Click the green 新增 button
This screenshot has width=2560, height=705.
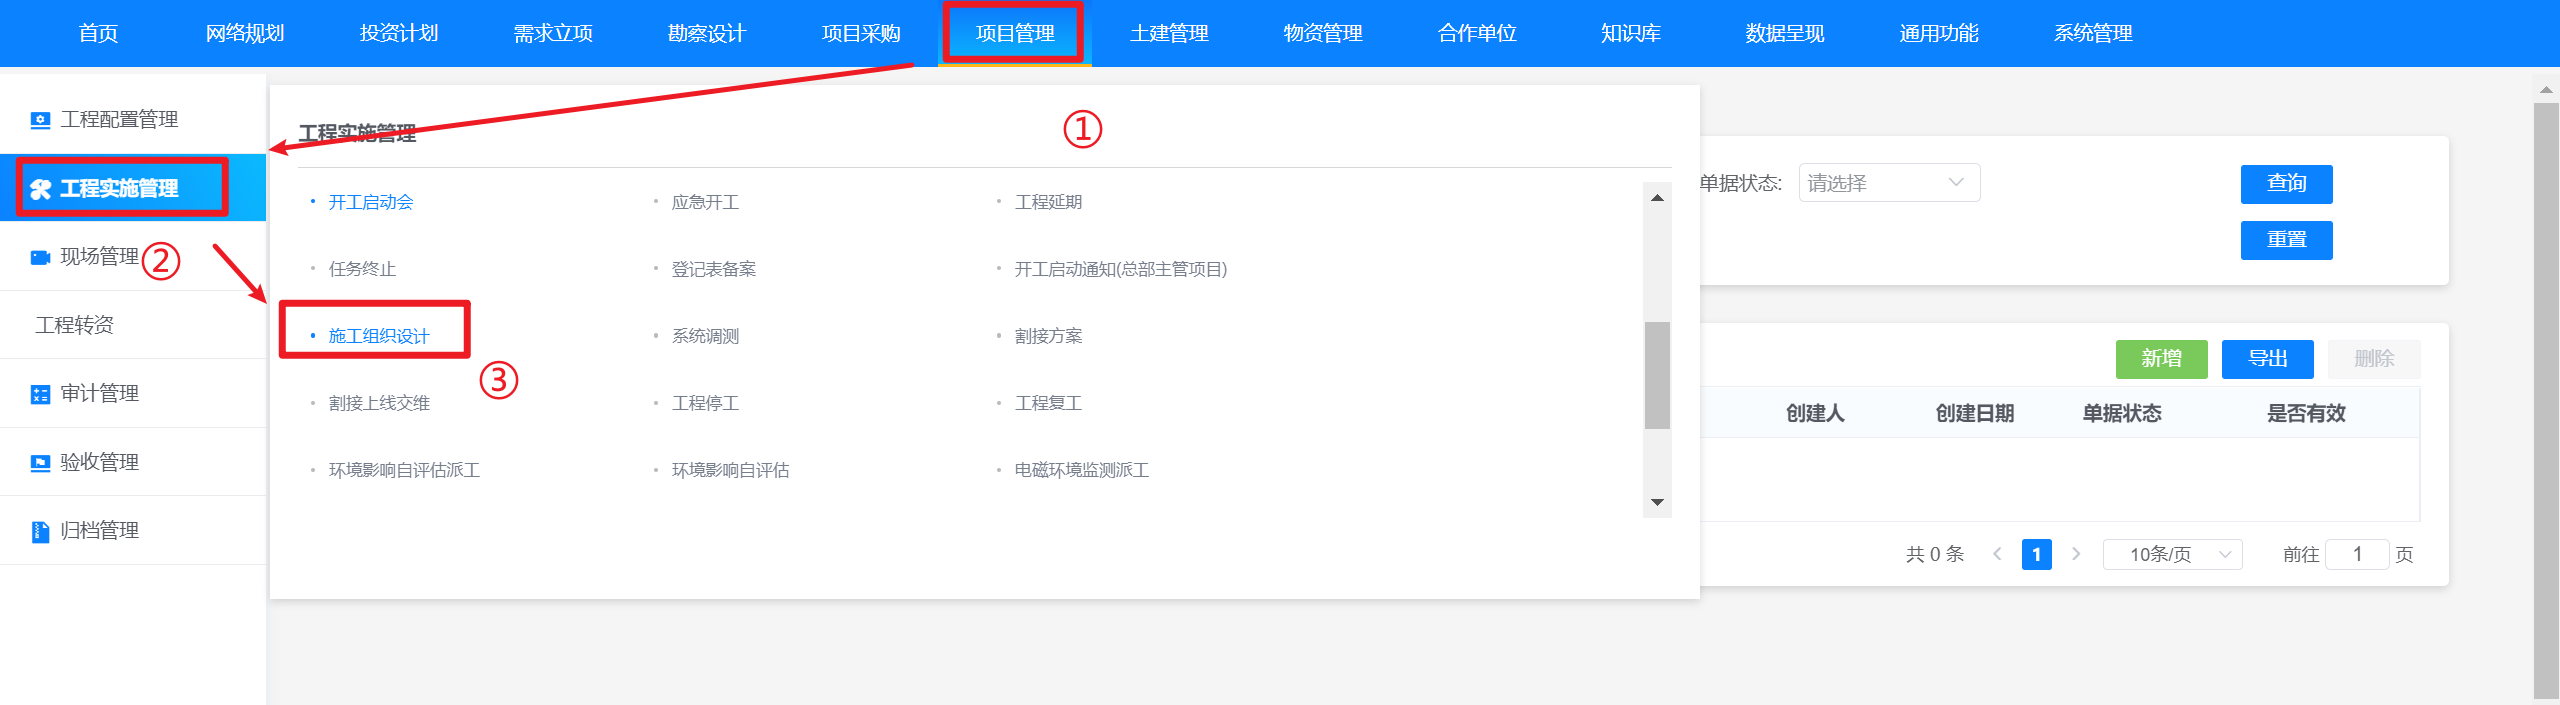[x=2161, y=359]
